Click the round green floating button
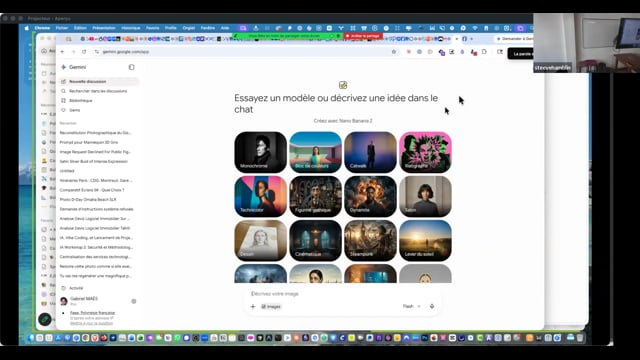Screen dimensions: 640x360 pos(45,319)
